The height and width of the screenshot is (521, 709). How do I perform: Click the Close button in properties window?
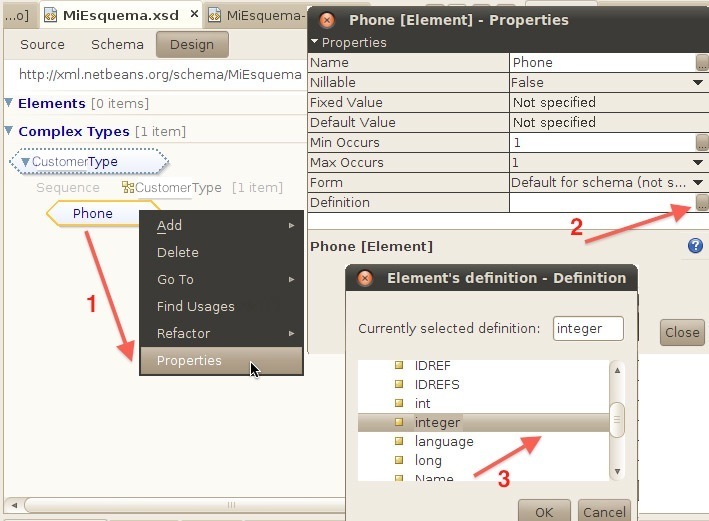[682, 333]
